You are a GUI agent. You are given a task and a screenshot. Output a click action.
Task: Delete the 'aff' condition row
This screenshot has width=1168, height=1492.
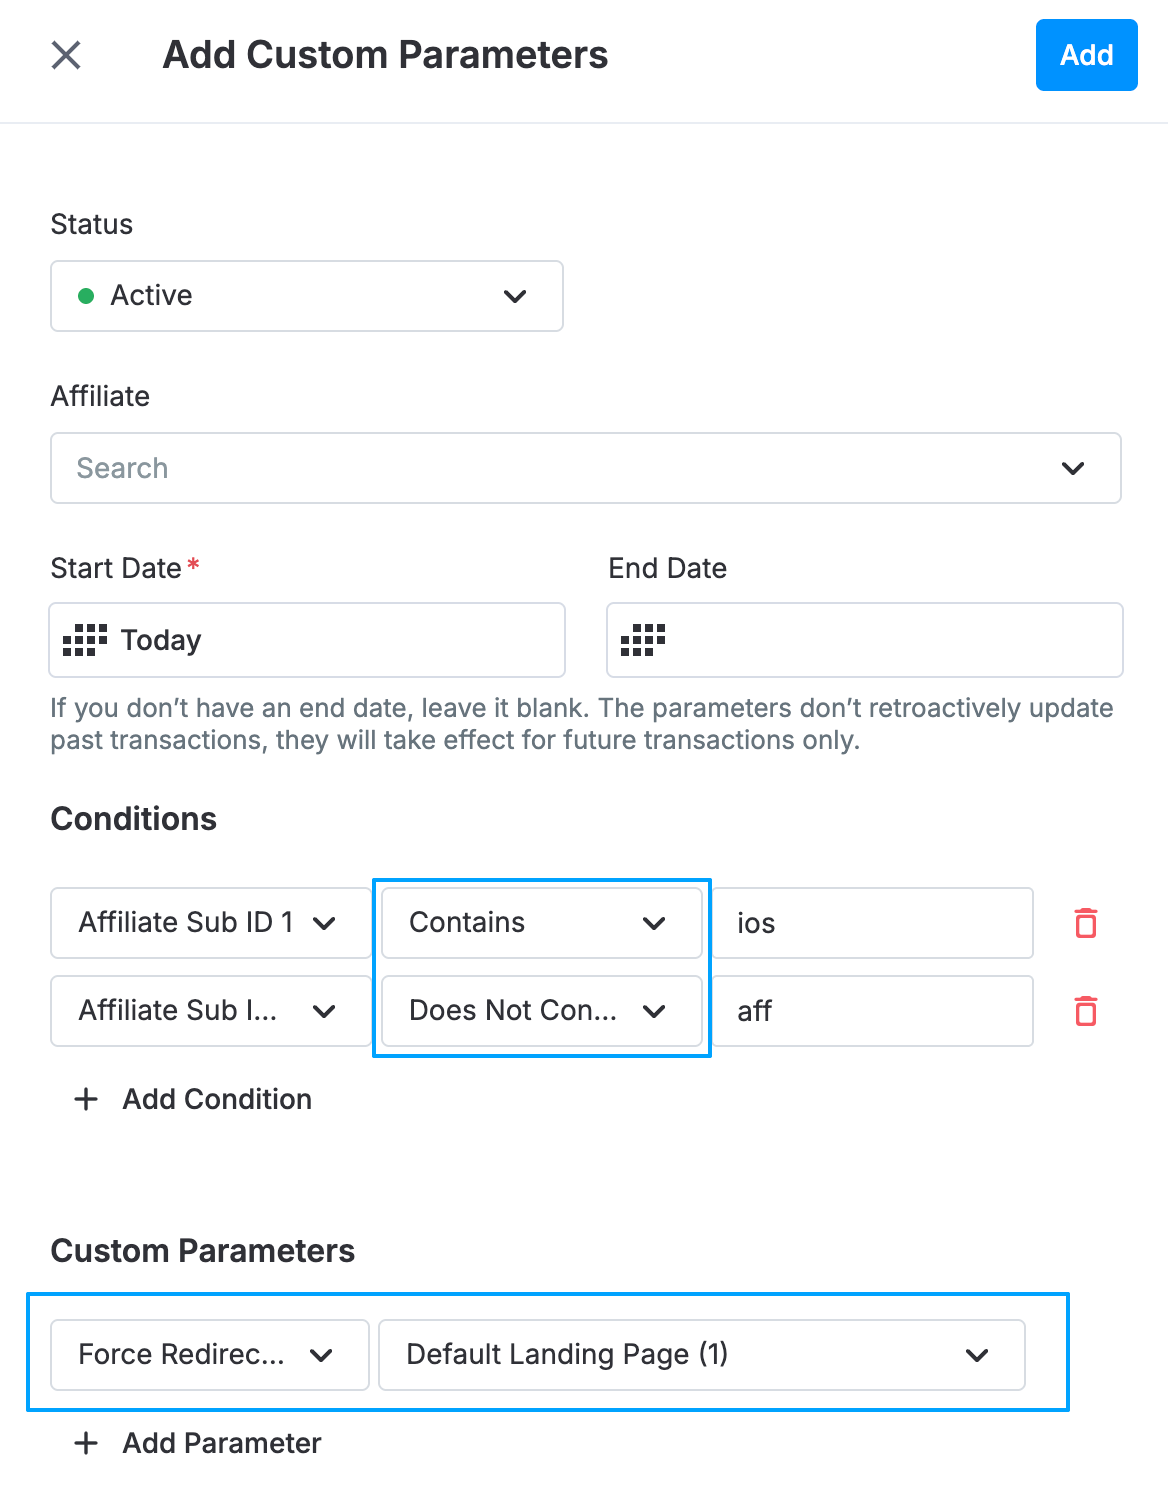coord(1086,1011)
